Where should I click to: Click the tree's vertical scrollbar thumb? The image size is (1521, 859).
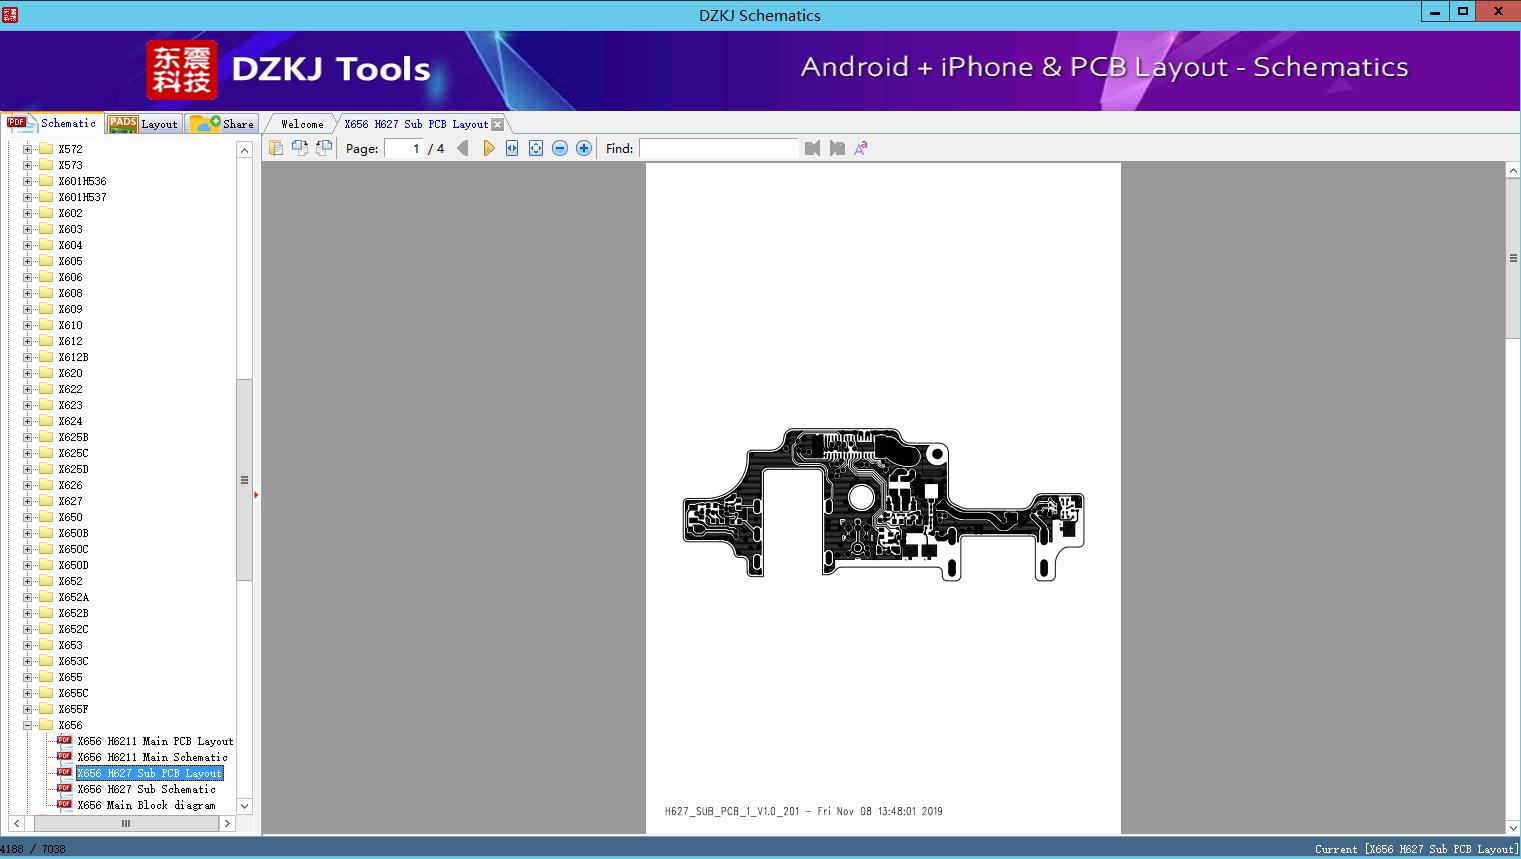tap(244, 480)
